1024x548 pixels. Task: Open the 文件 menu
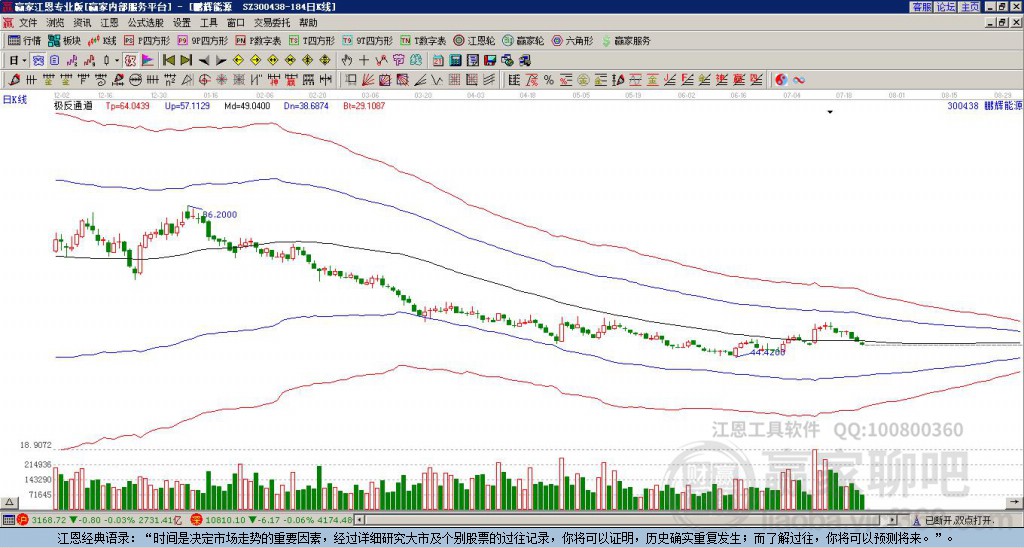click(28, 23)
